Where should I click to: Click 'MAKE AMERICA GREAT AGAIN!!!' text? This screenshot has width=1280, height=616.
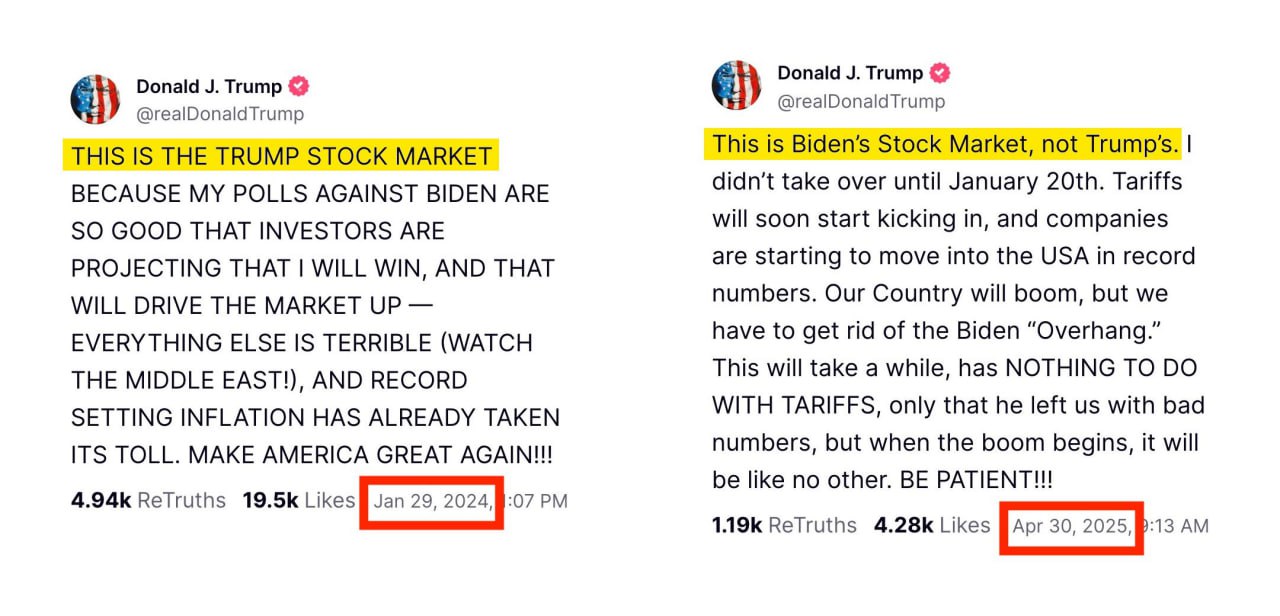click(371, 454)
